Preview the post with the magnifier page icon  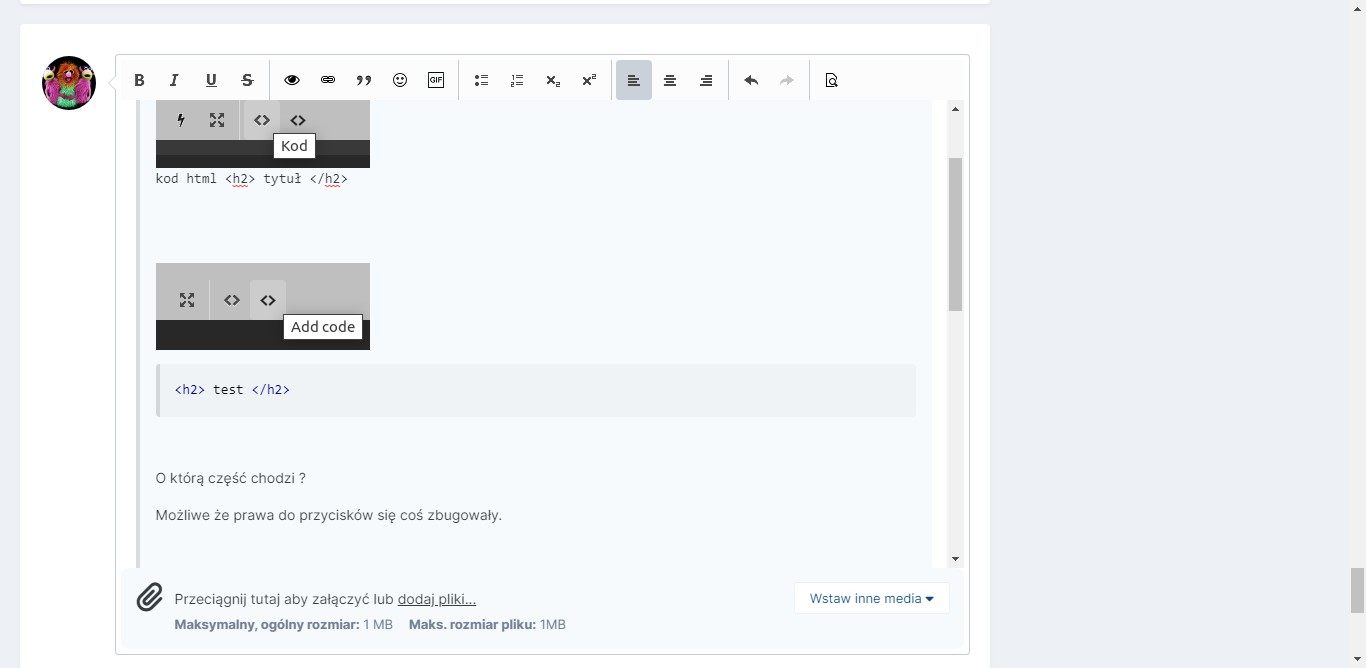(831, 80)
